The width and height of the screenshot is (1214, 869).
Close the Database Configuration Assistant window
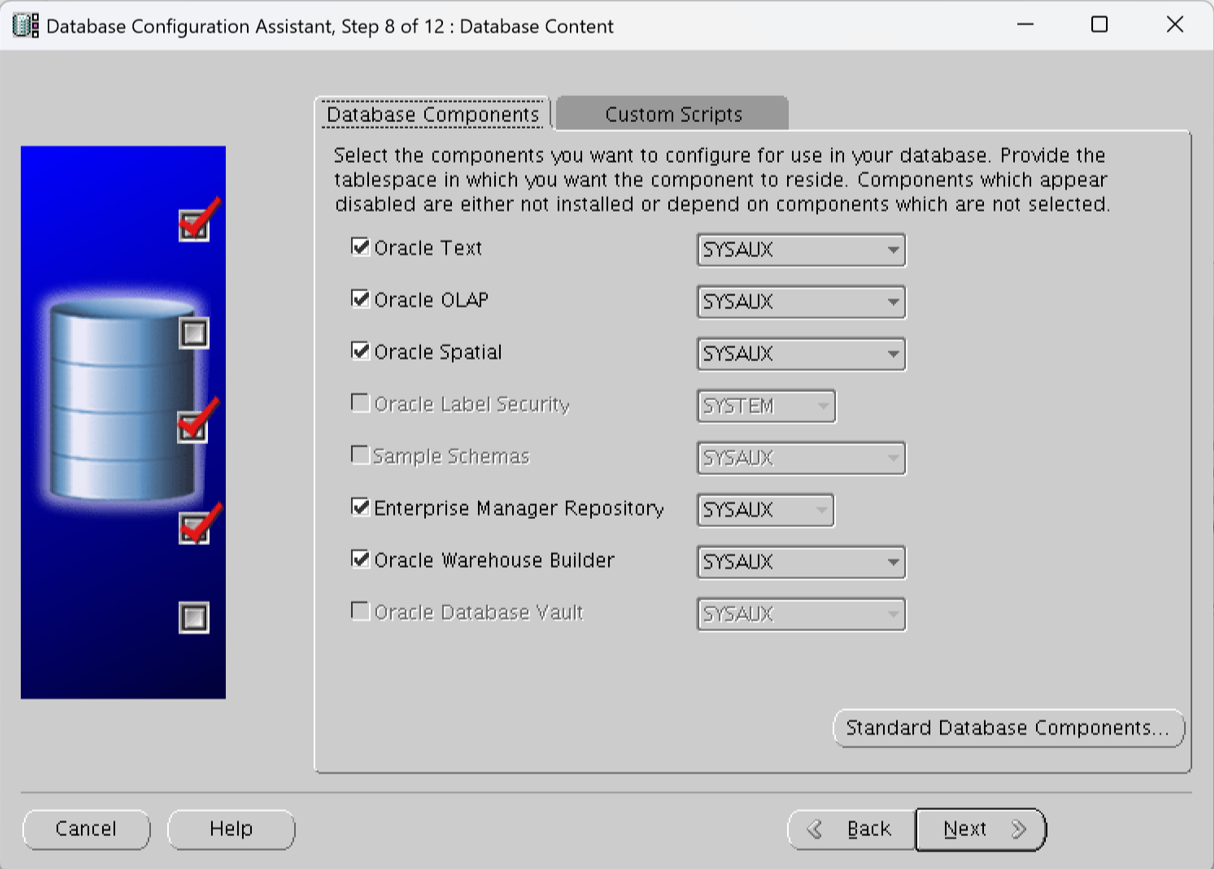point(1175,25)
